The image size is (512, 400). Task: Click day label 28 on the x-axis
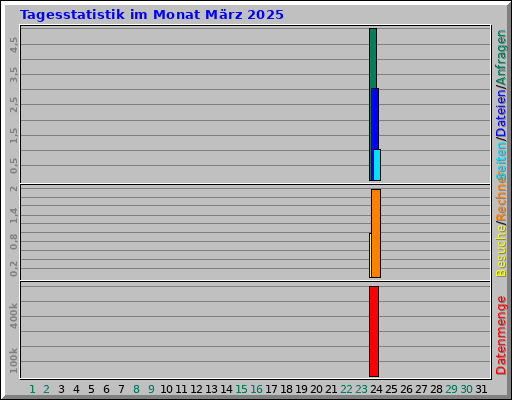coord(436,389)
